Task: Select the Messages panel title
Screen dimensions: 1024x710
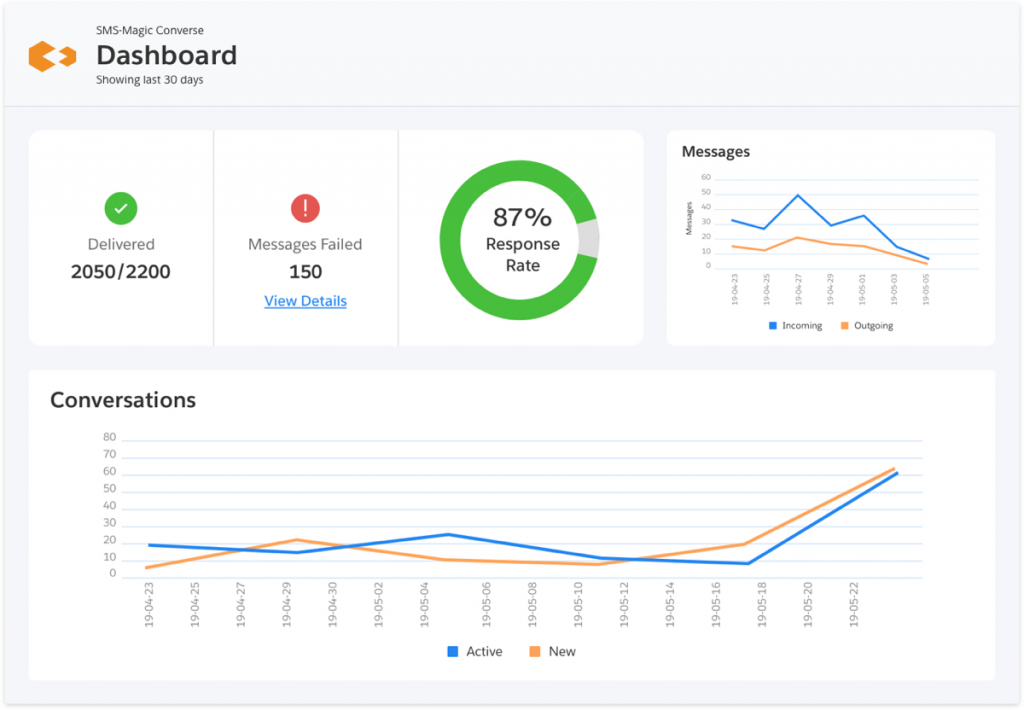Action: 716,151
